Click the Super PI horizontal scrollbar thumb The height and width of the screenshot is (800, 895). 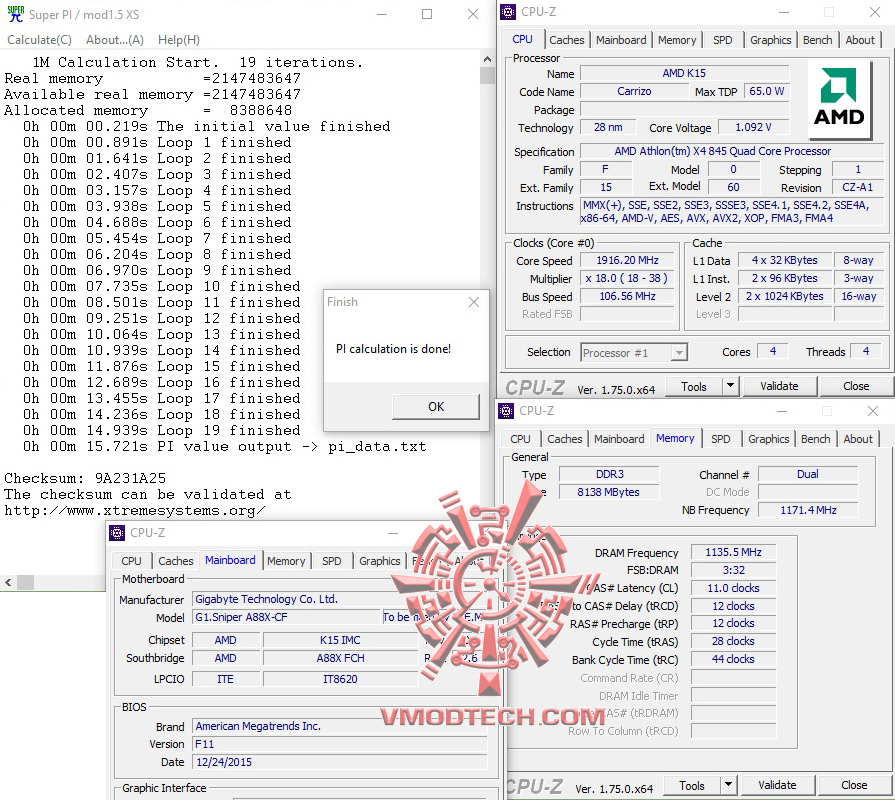(25, 583)
